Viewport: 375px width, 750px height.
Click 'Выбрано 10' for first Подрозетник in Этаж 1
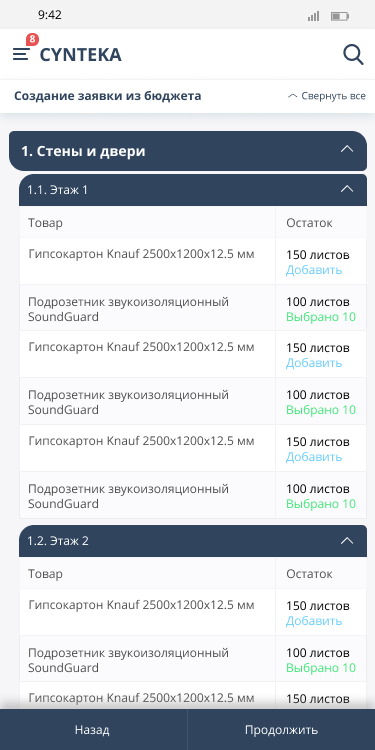coord(321,317)
